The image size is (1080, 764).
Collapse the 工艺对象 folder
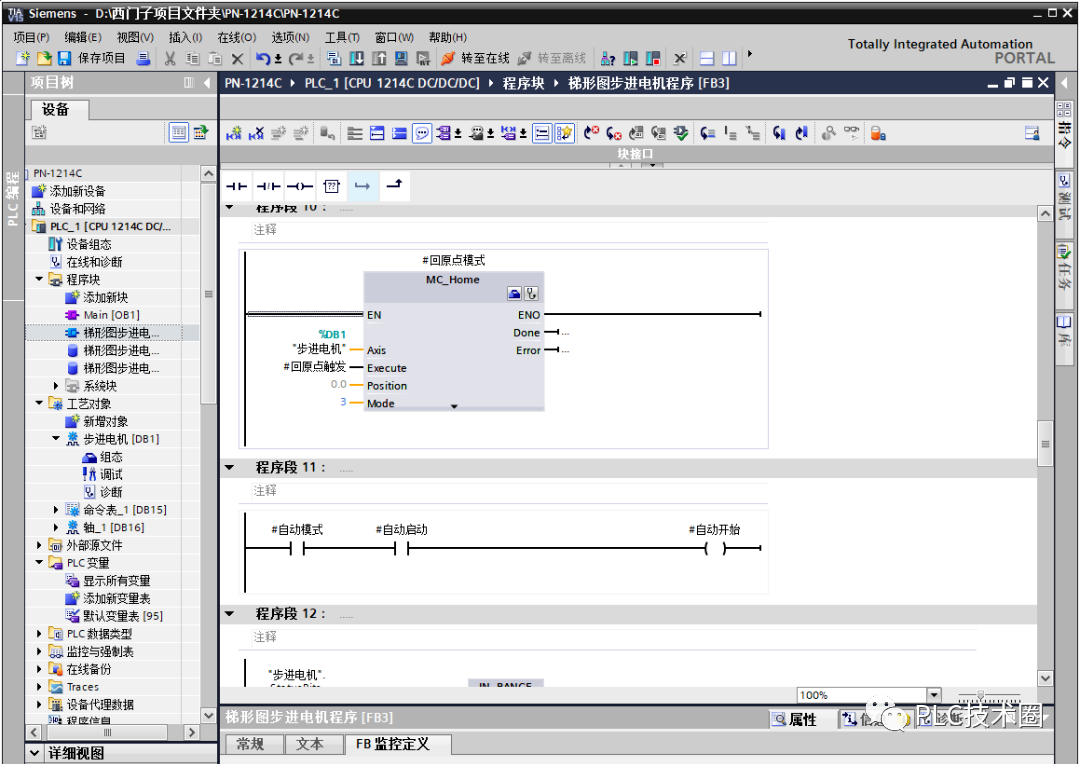coord(39,403)
